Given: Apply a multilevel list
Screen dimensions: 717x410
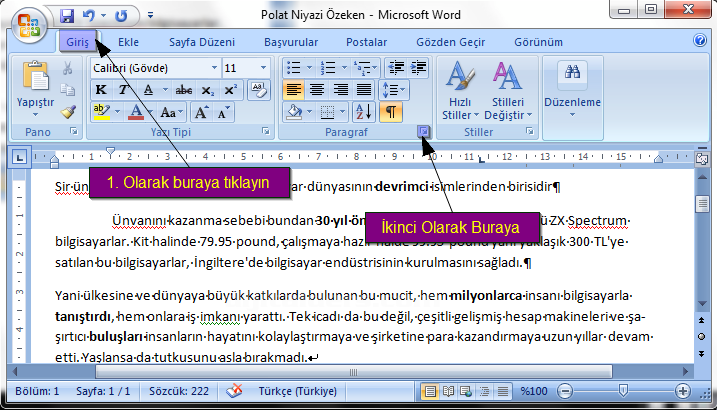Looking at the screenshot, I should pyautogui.click(x=363, y=68).
